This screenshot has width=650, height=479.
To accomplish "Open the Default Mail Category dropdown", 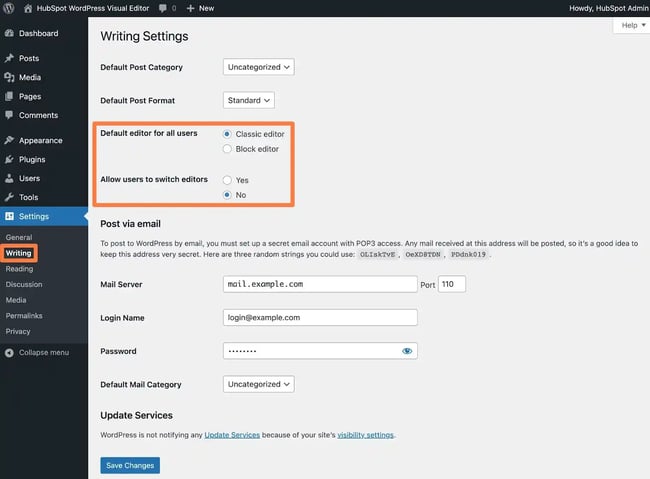I will (x=259, y=384).
